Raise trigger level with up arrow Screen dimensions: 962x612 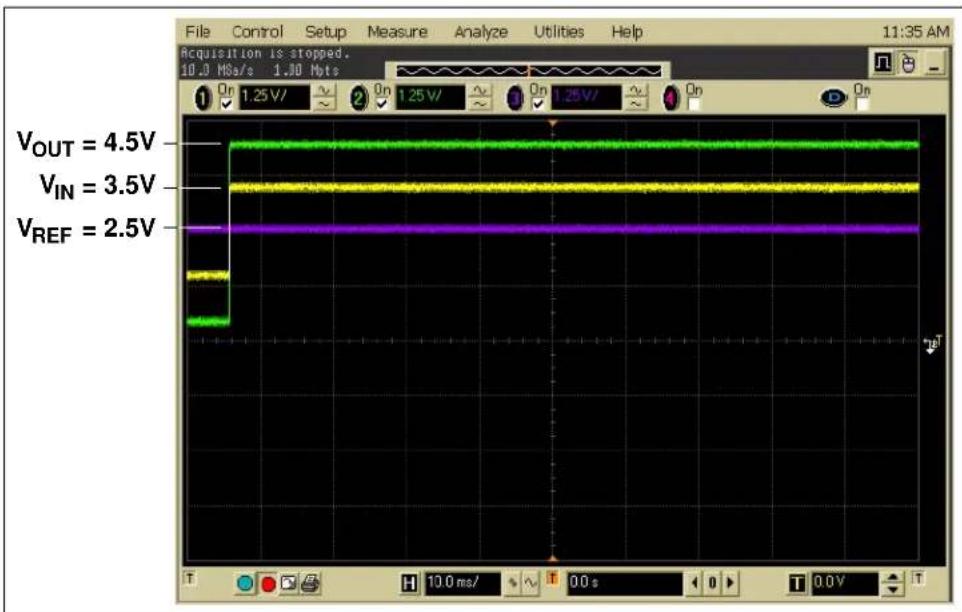coord(893,578)
